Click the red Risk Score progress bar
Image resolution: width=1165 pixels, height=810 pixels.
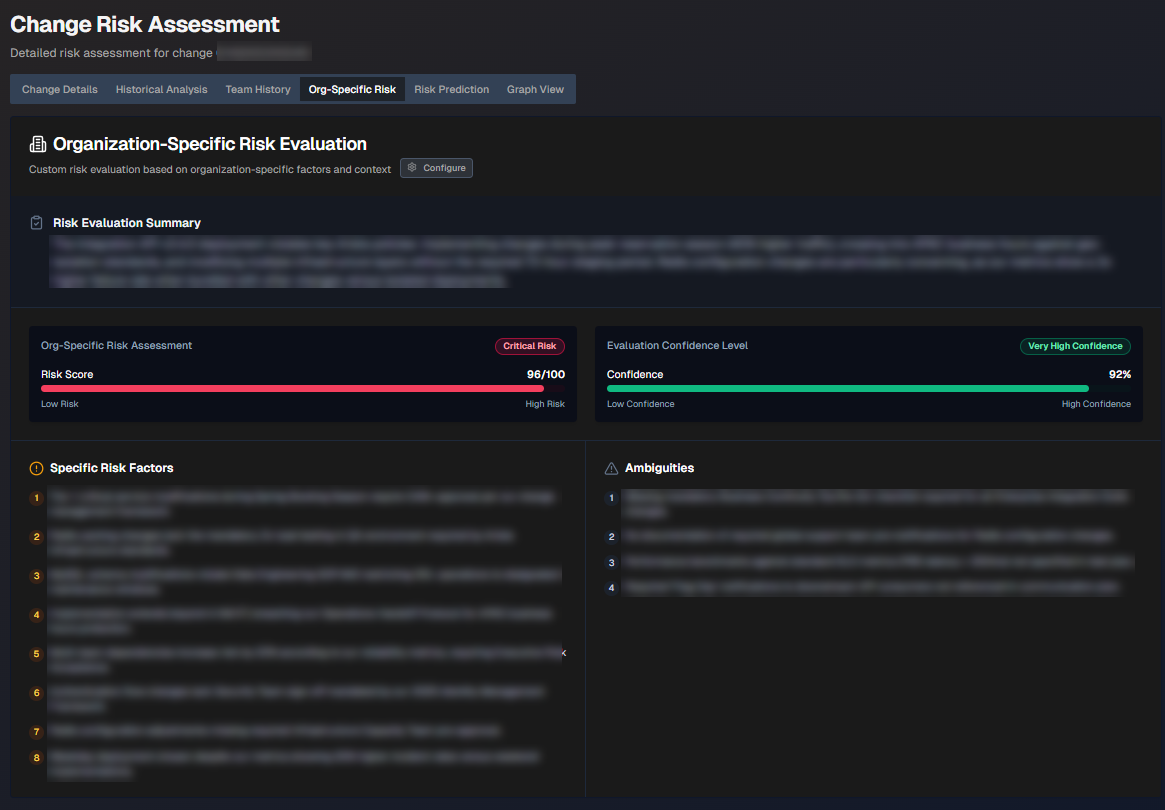pyautogui.click(x=292, y=388)
